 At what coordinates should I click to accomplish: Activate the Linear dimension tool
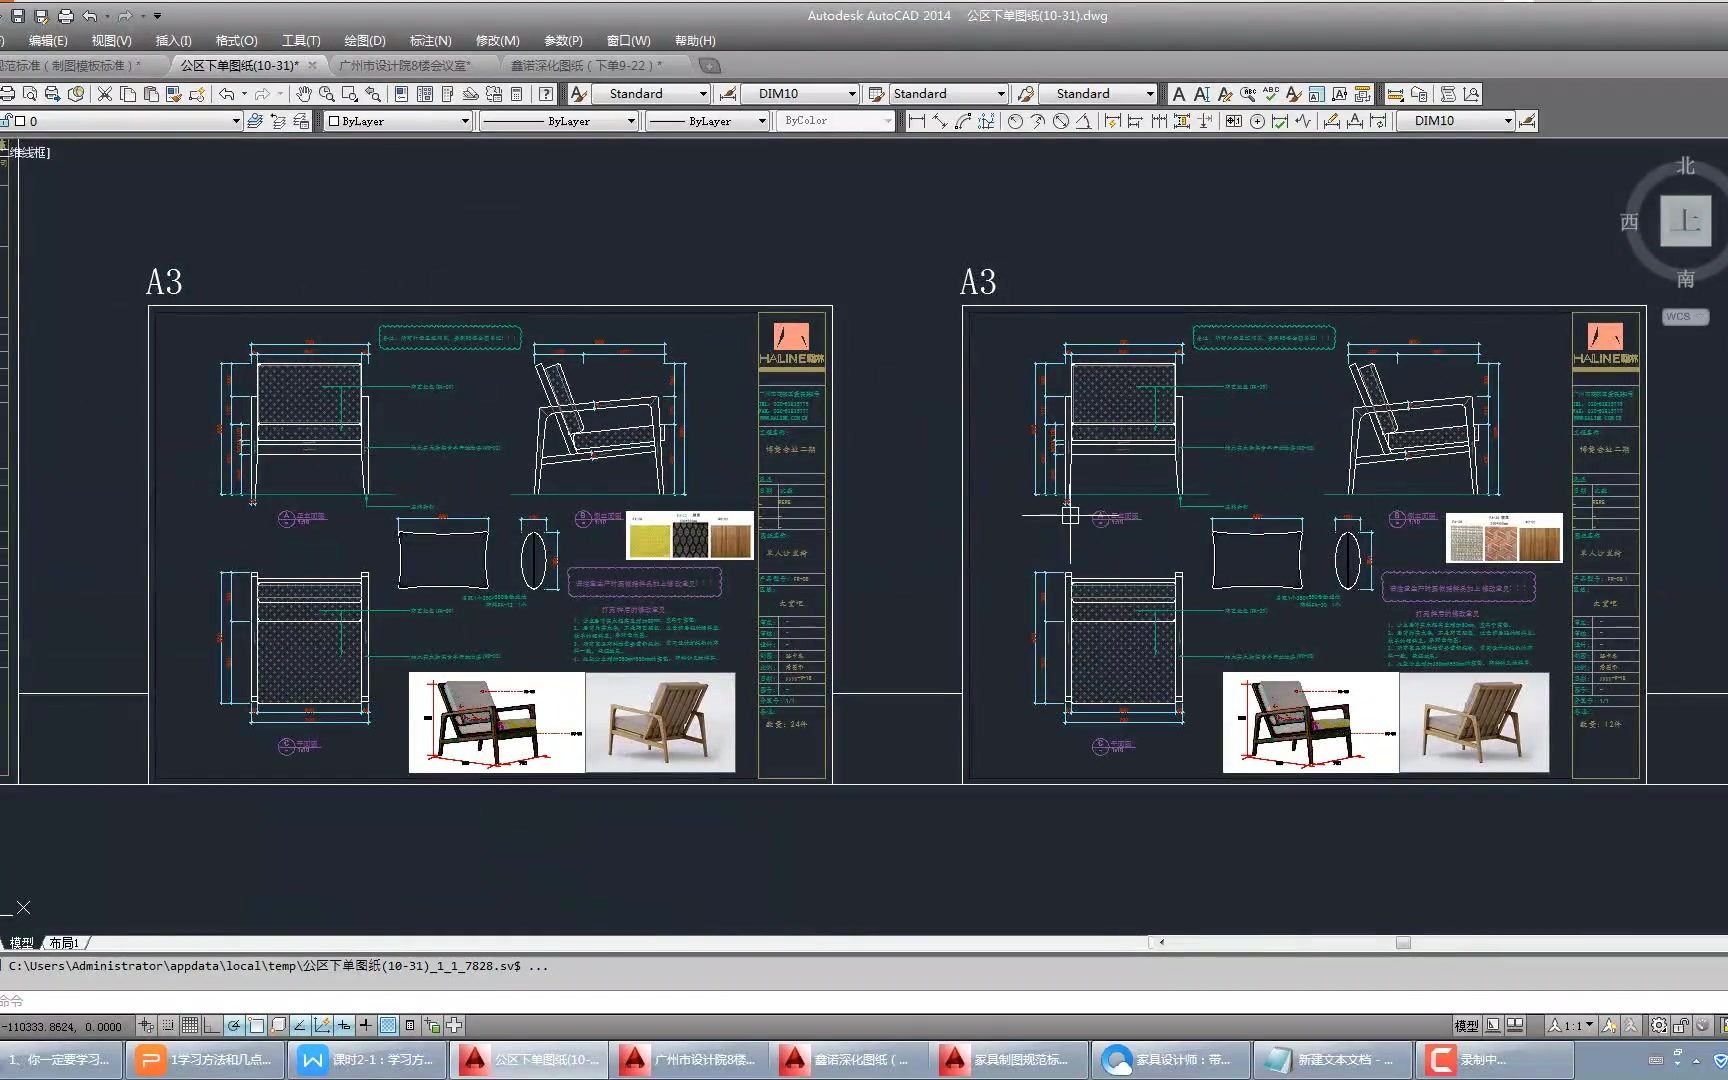point(916,121)
